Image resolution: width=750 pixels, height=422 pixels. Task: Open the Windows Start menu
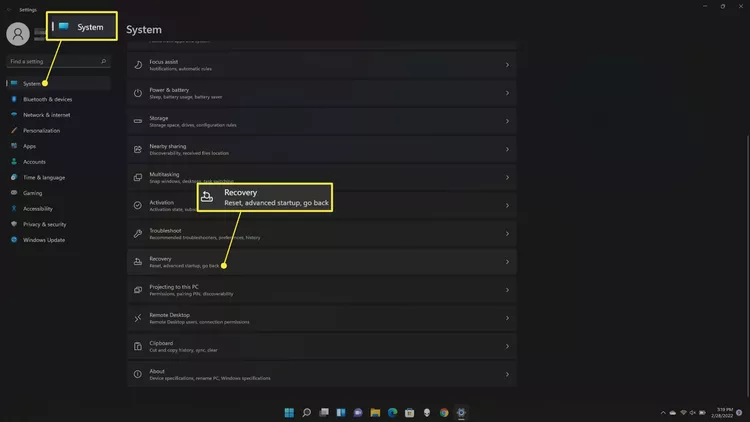289,412
